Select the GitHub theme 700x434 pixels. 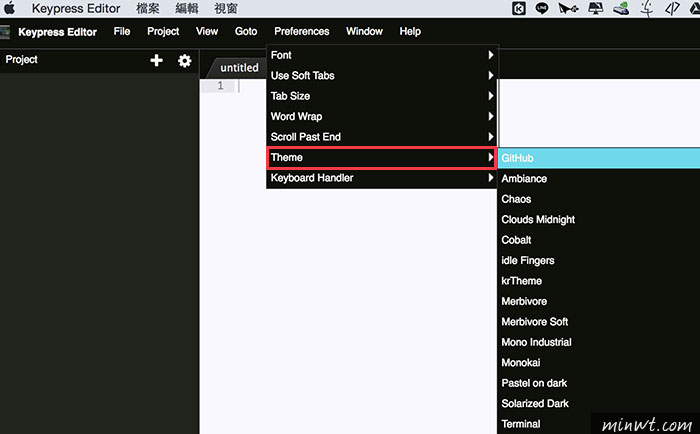[599, 158]
